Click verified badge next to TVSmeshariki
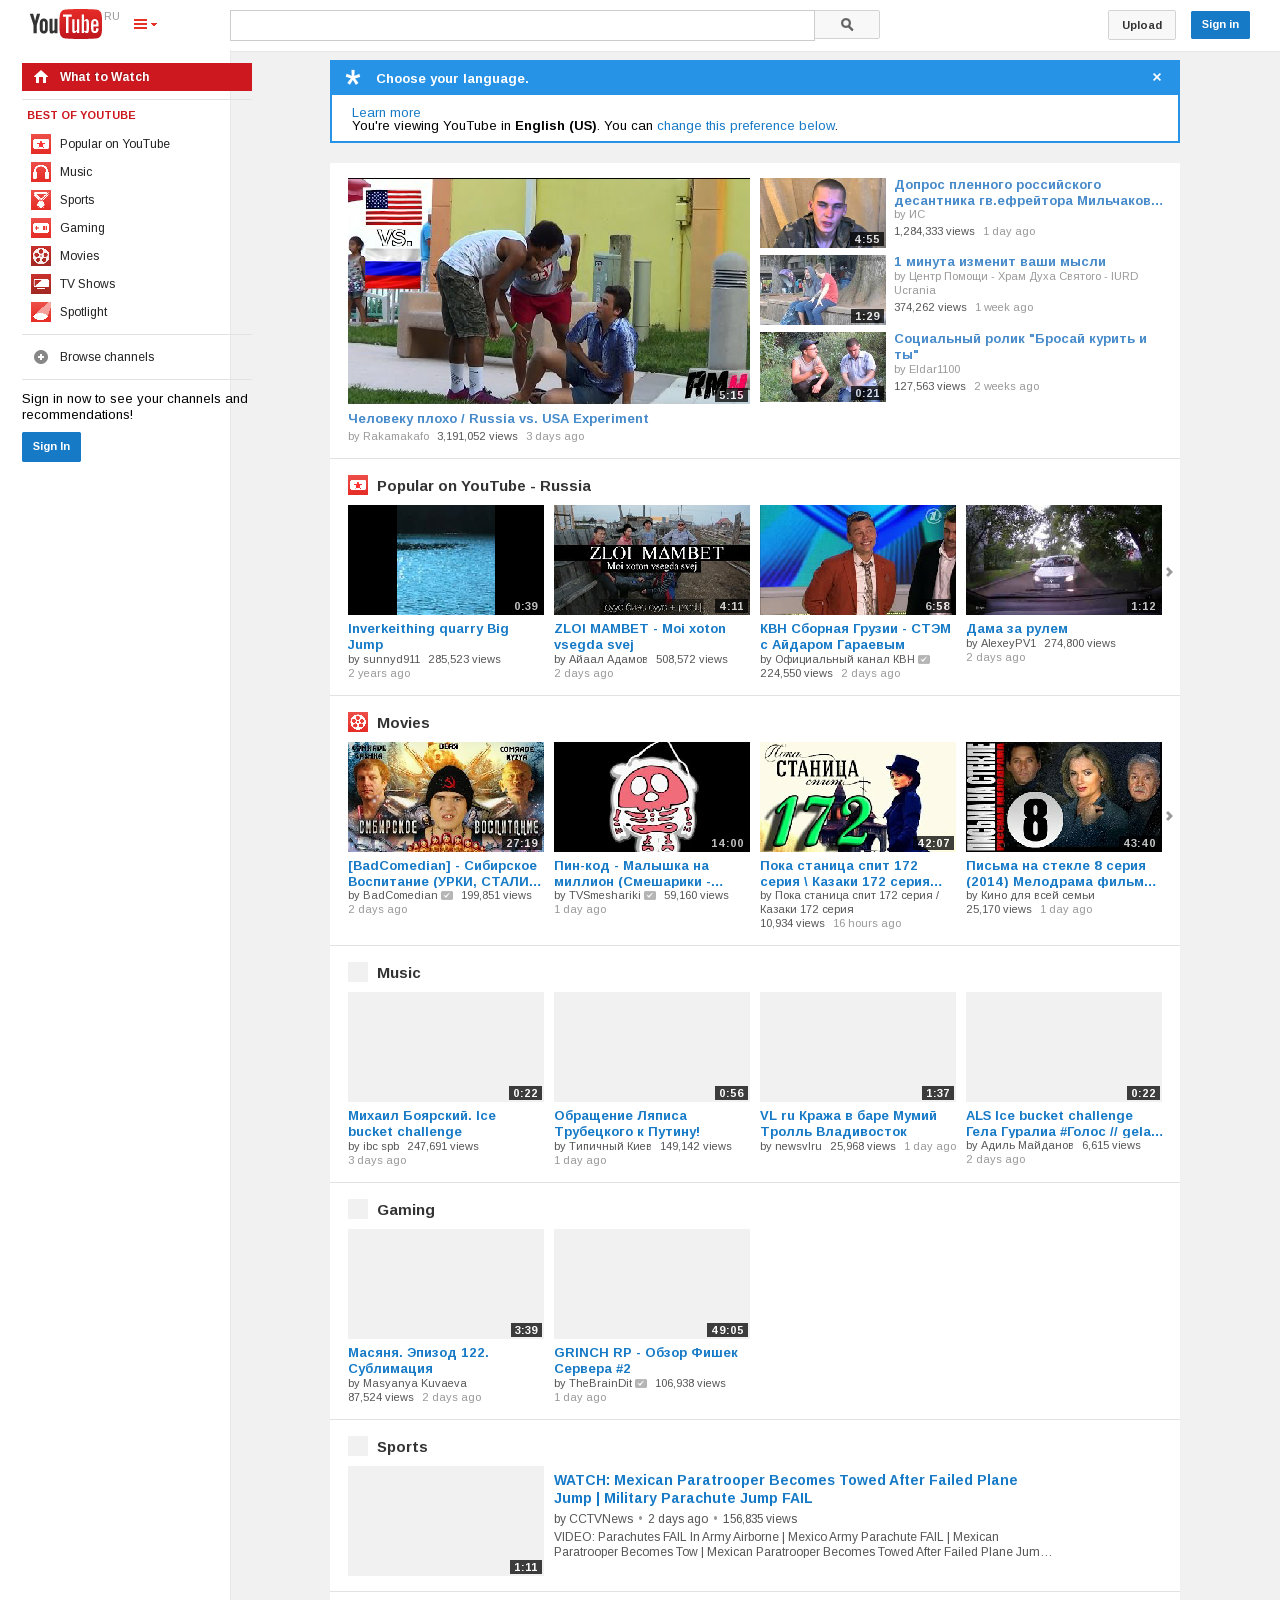Image resolution: width=1280 pixels, height=1600 pixels. [x=650, y=896]
